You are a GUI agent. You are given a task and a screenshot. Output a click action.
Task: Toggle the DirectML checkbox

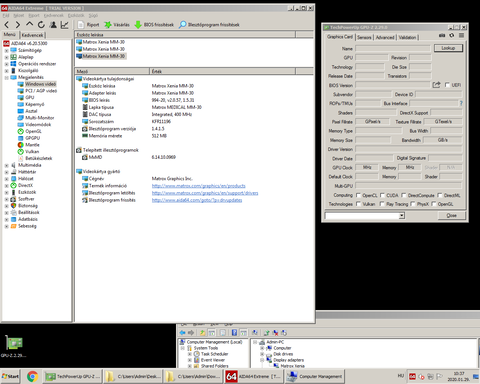click(x=440, y=195)
